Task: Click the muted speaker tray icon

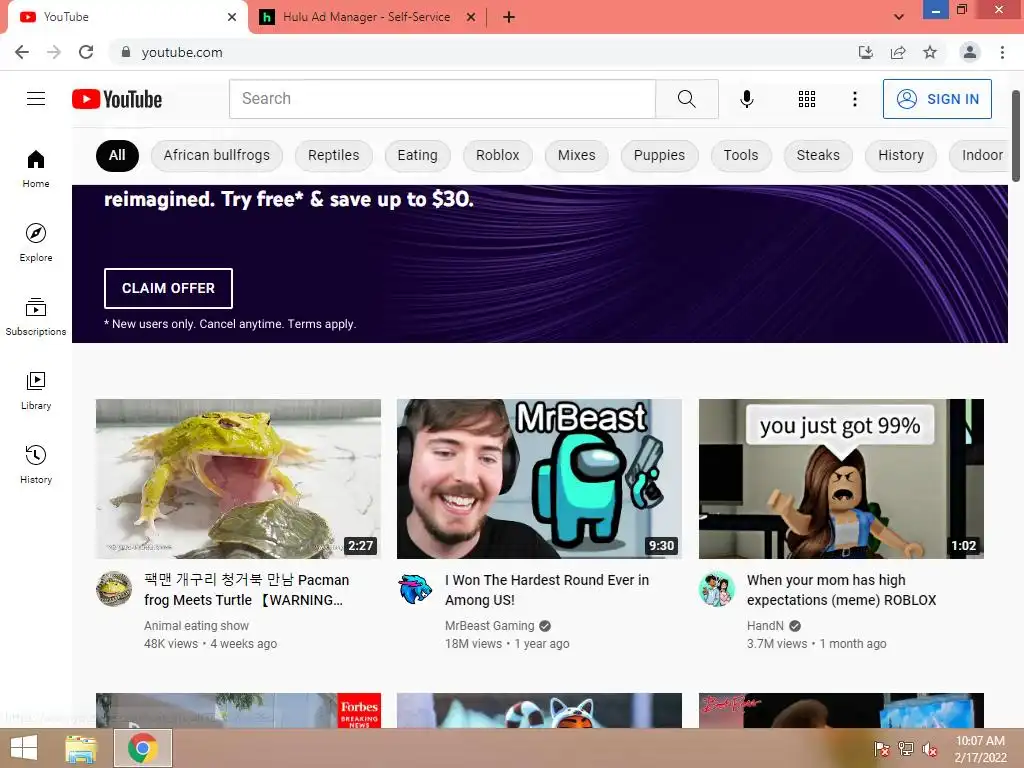Action: [x=929, y=749]
